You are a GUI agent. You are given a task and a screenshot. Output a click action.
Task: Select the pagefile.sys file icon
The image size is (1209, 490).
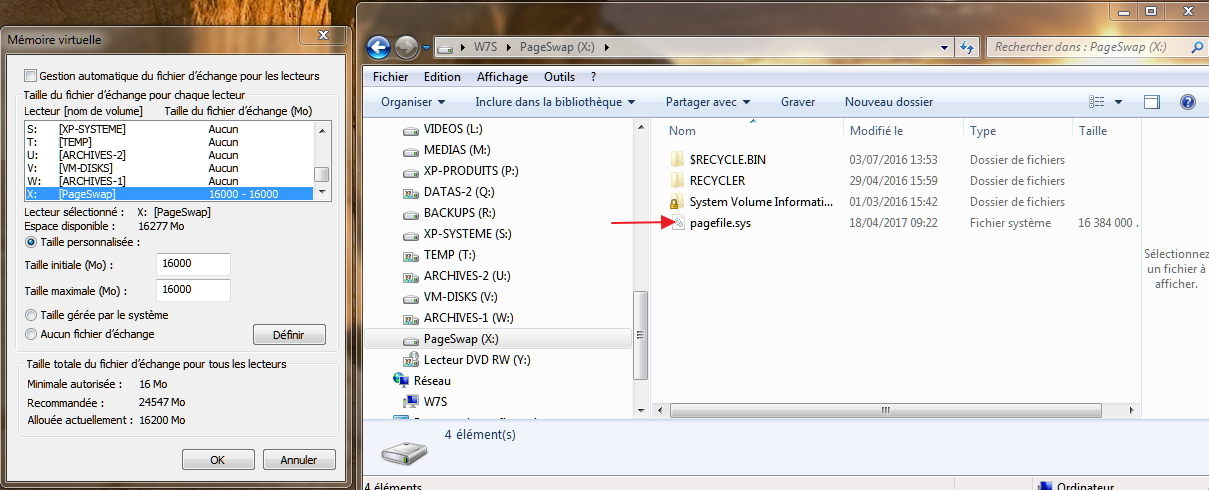point(677,223)
